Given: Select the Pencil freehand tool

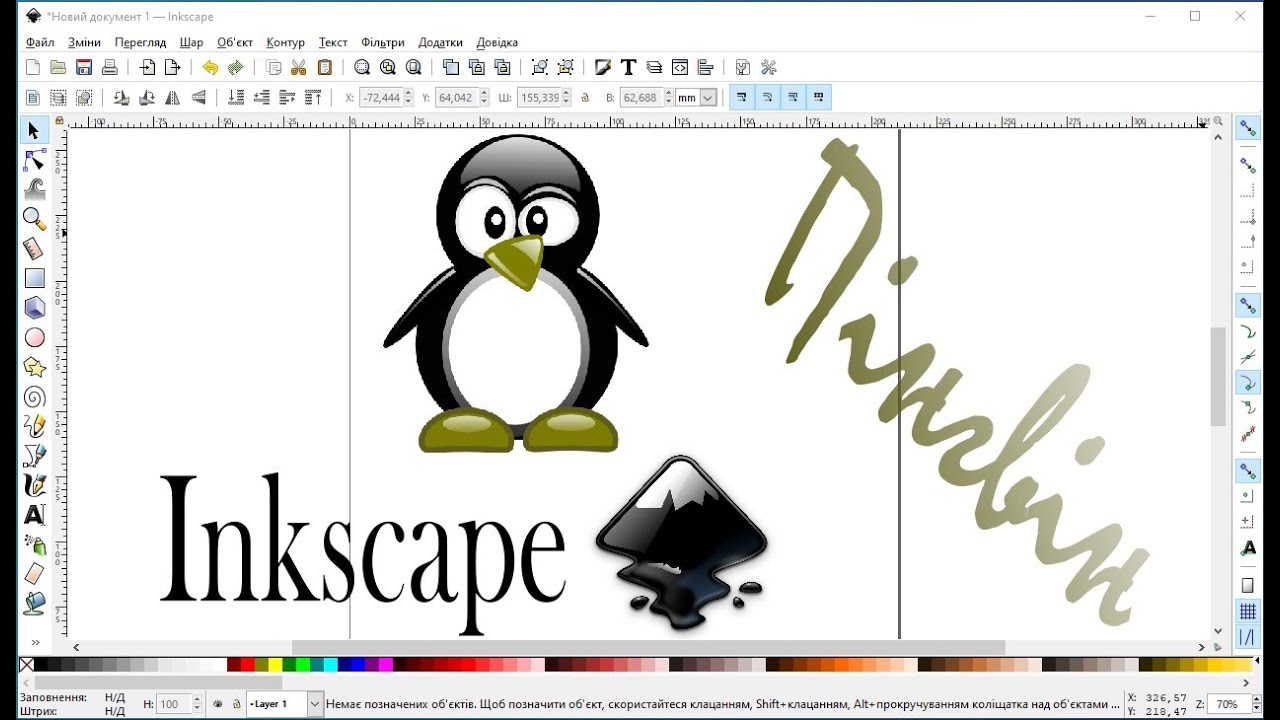Looking at the screenshot, I should coord(34,426).
